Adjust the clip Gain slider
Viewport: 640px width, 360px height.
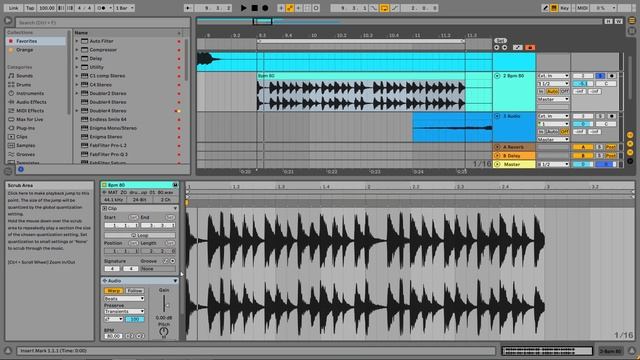tap(164, 304)
